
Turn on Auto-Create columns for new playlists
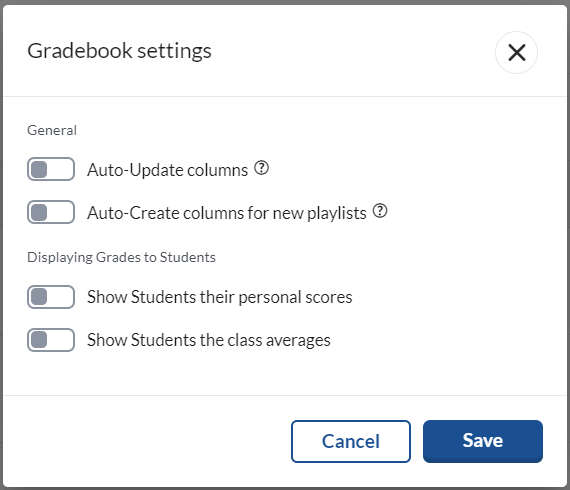[x=51, y=212]
